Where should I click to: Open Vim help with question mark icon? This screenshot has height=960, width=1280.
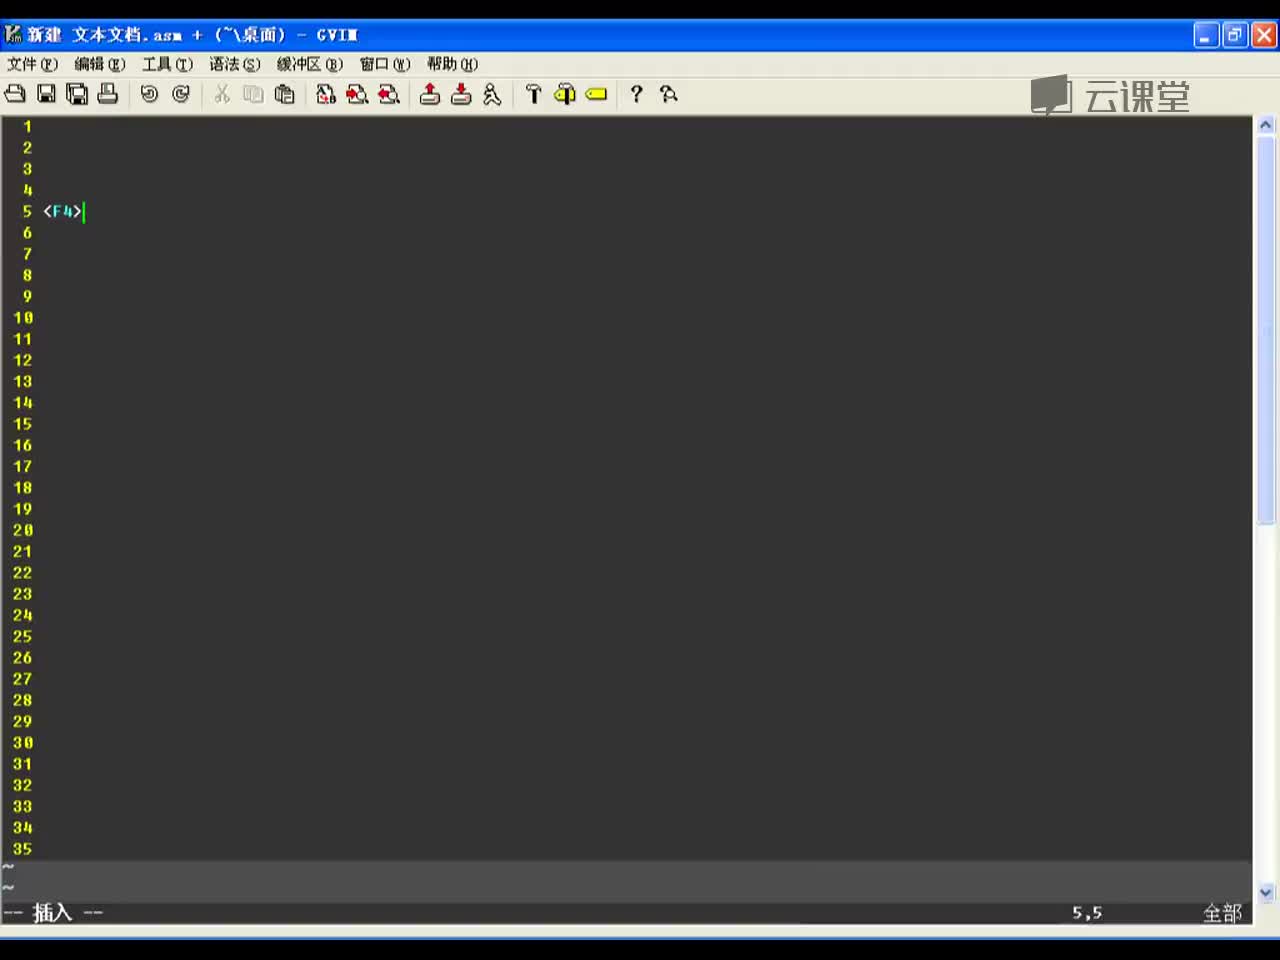(x=636, y=94)
